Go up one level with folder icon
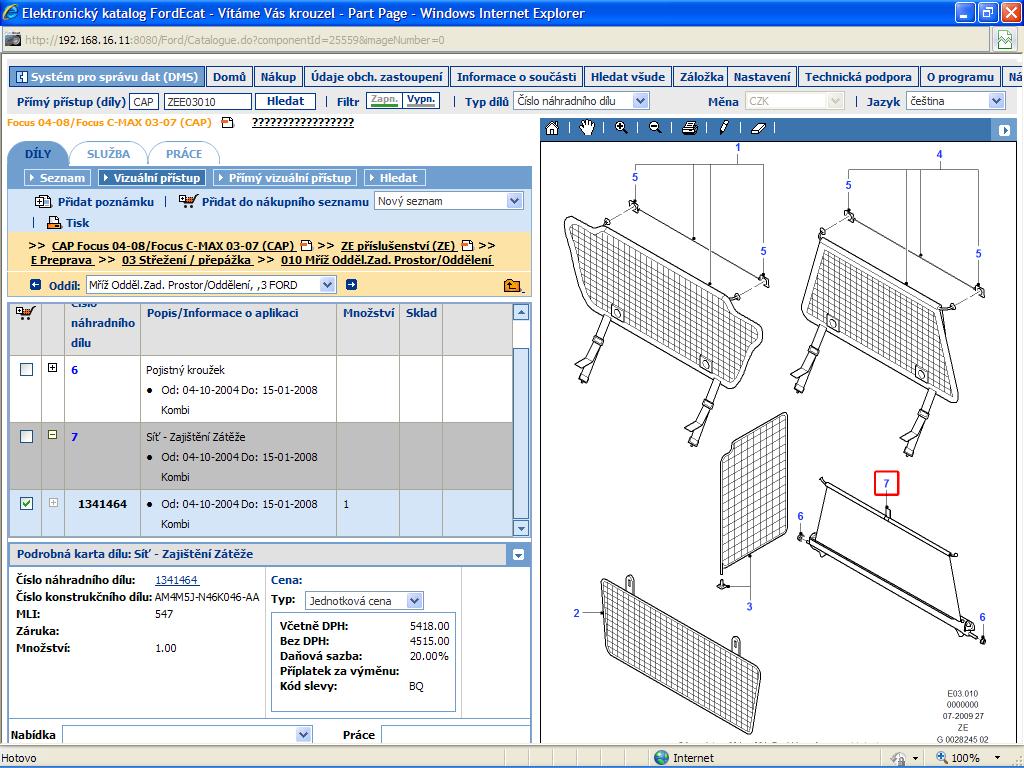 [x=513, y=285]
